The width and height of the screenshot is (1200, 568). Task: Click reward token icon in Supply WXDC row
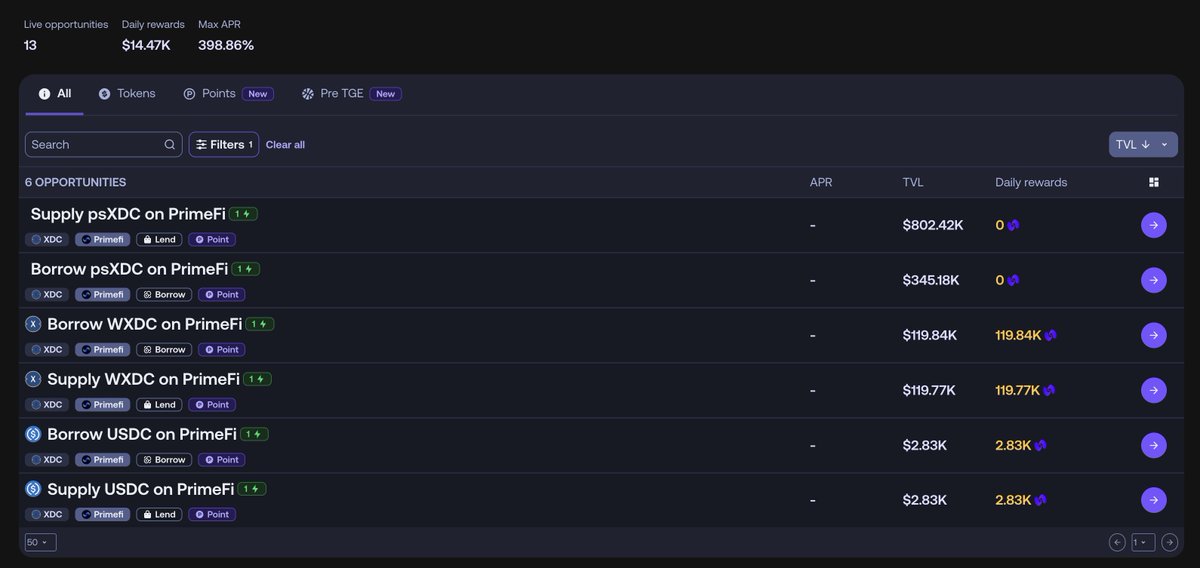pyautogui.click(x=1049, y=391)
